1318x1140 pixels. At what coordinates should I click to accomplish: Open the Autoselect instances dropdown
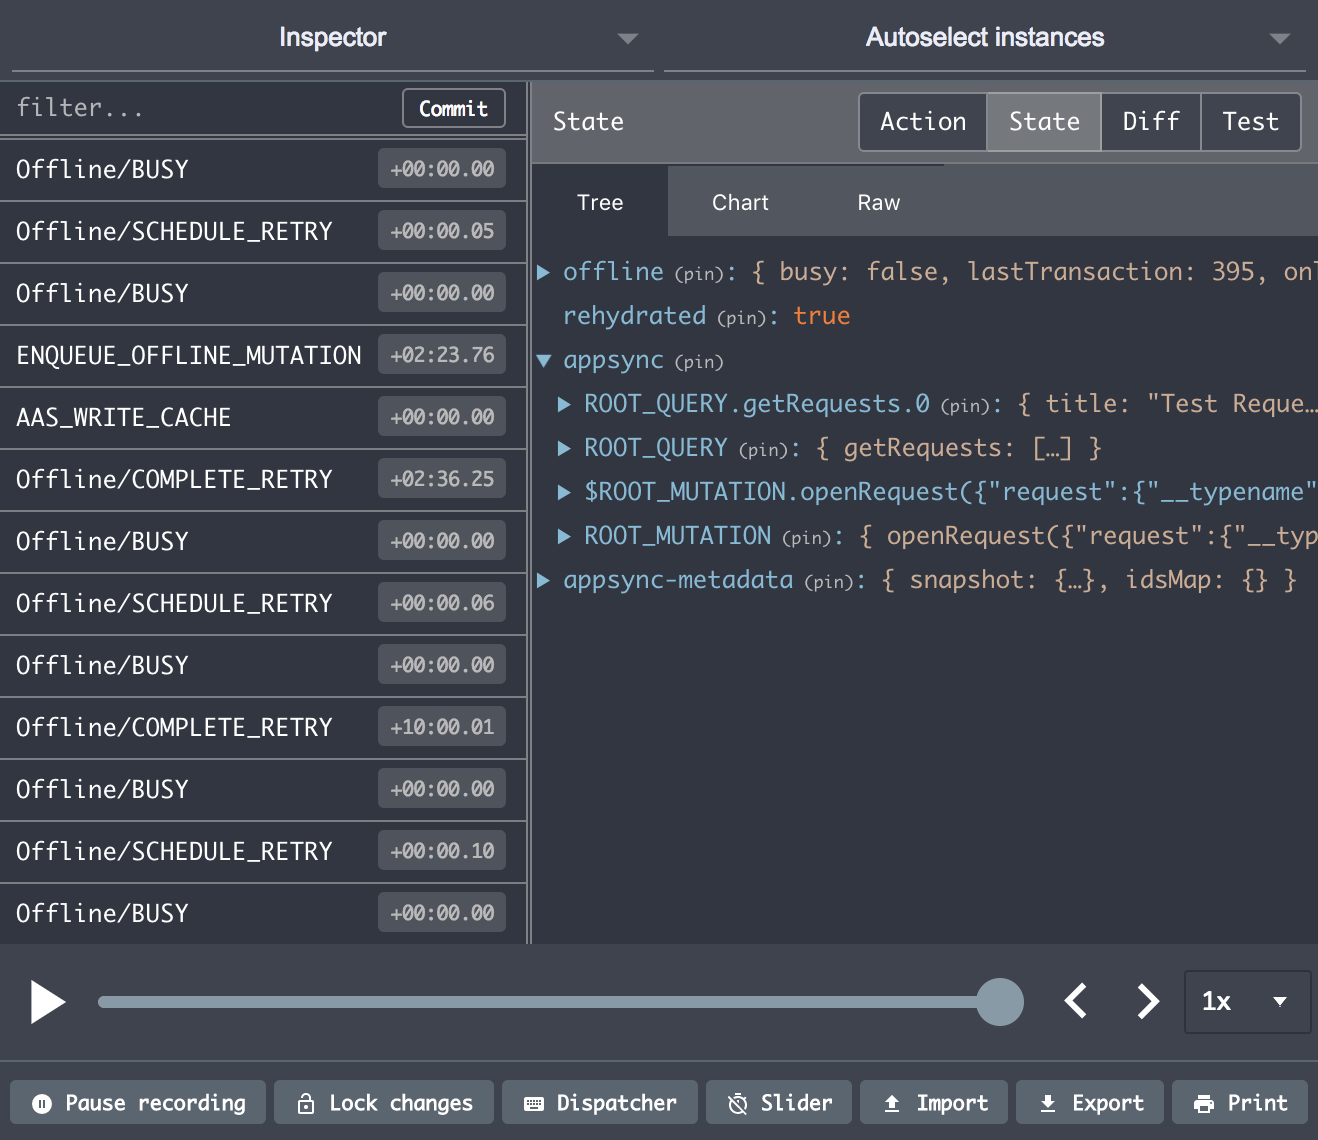pos(985,38)
